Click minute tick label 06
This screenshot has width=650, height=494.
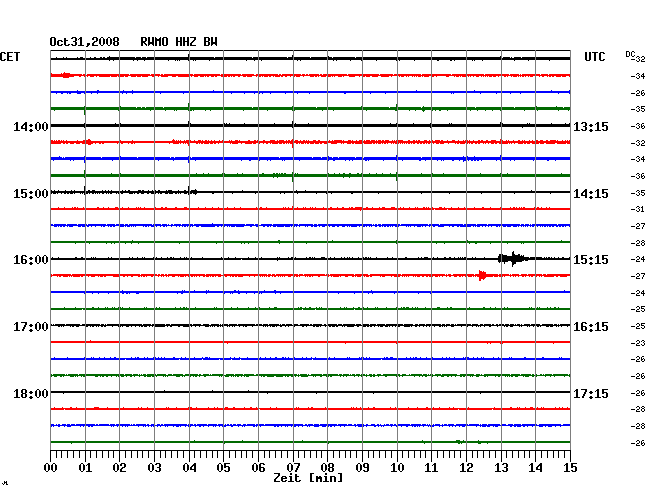(258, 468)
